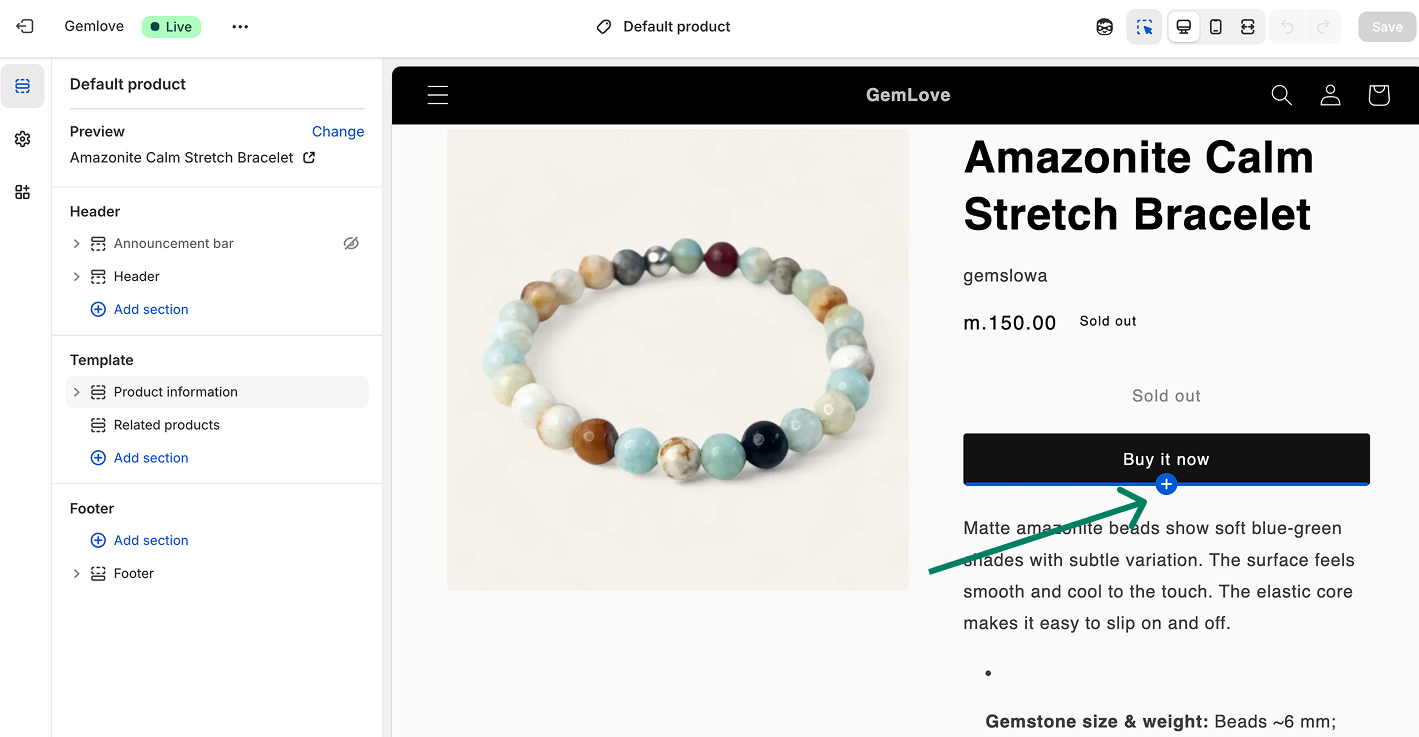Expand the Footer section tree
The width and height of the screenshot is (1419, 737).
pos(77,574)
